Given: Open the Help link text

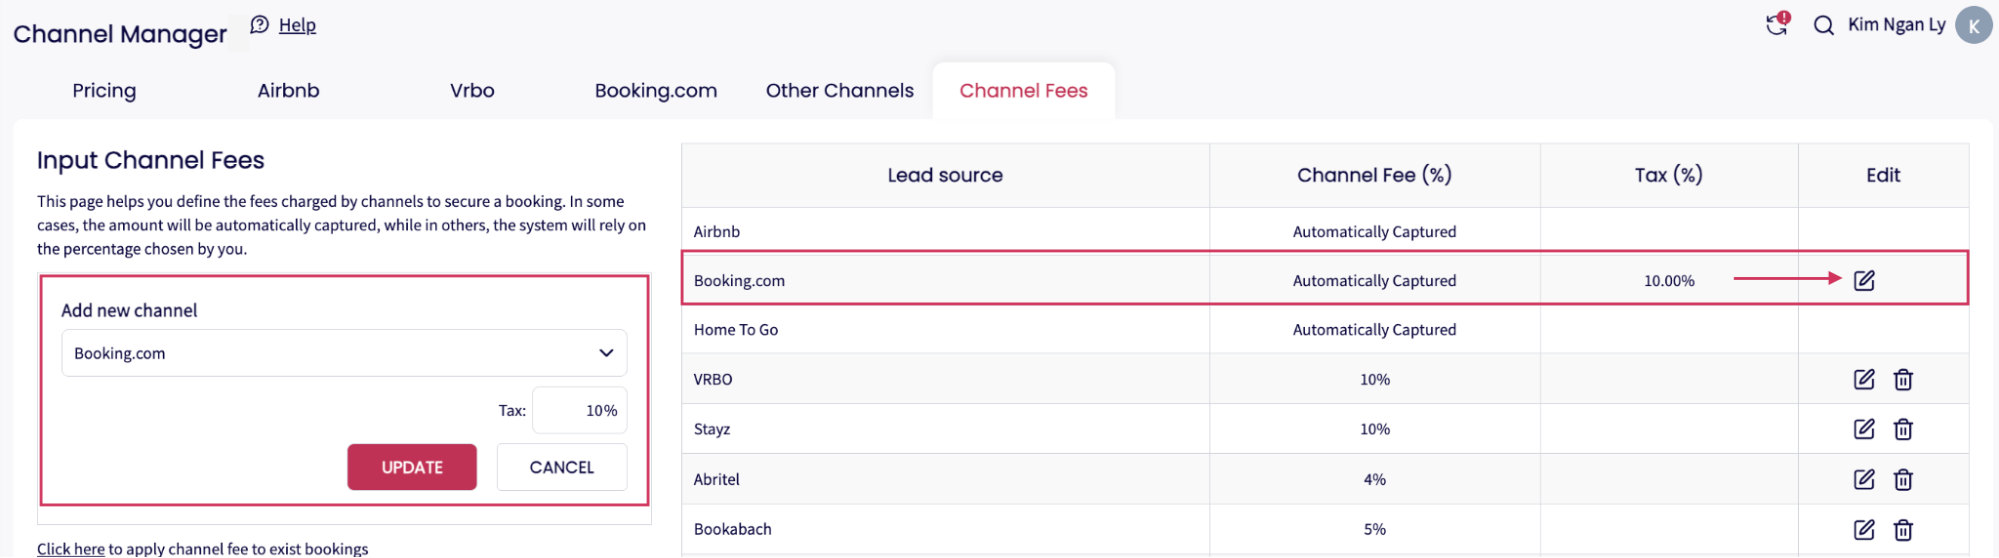Looking at the screenshot, I should [297, 25].
